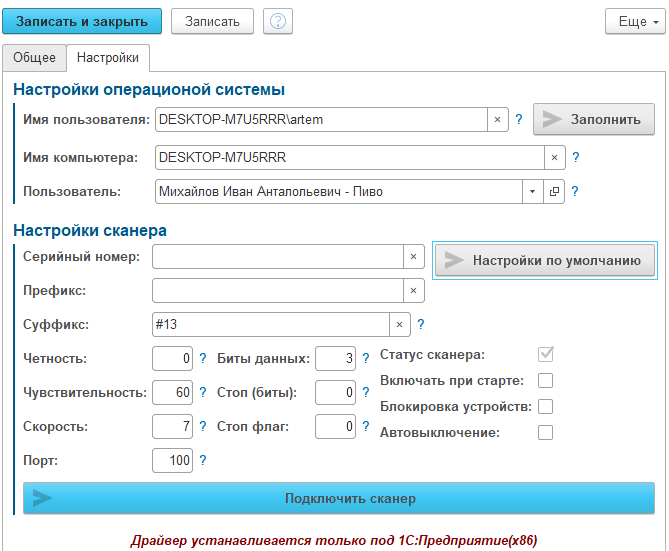669x551 pixels.
Task: Select the Настройки tab
Action: (108, 58)
